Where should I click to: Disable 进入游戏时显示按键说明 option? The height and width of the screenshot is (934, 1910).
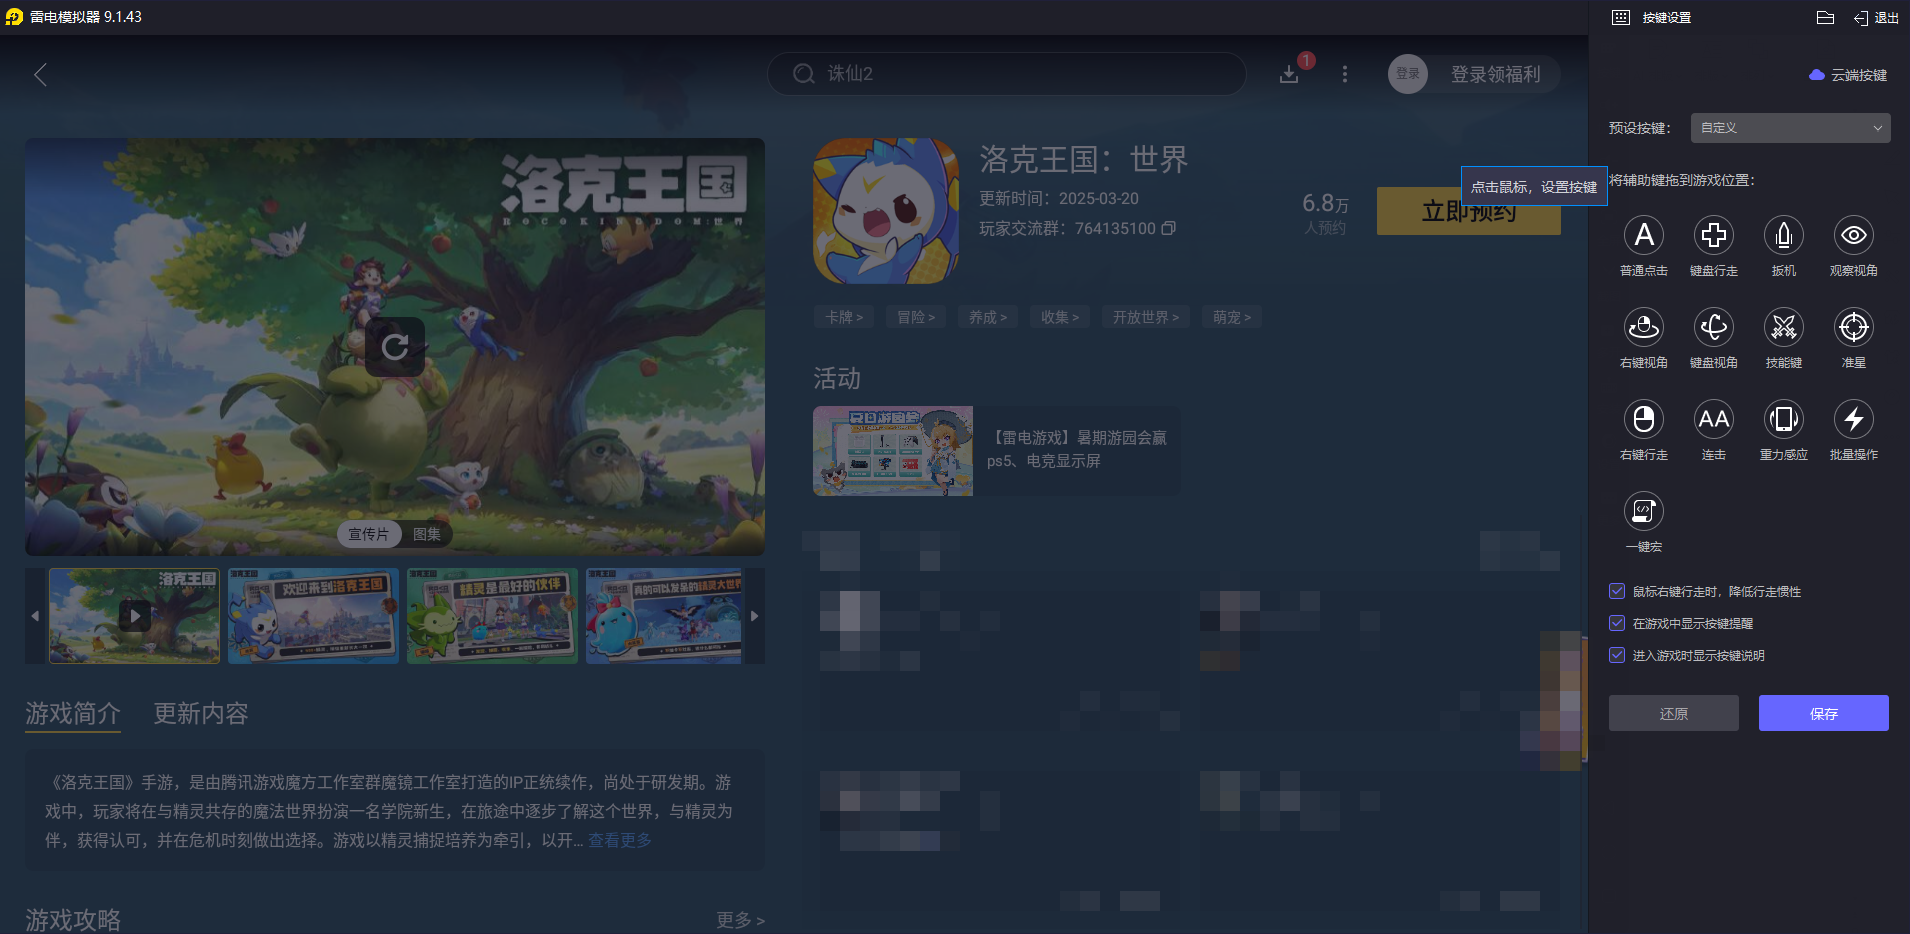coord(1617,655)
